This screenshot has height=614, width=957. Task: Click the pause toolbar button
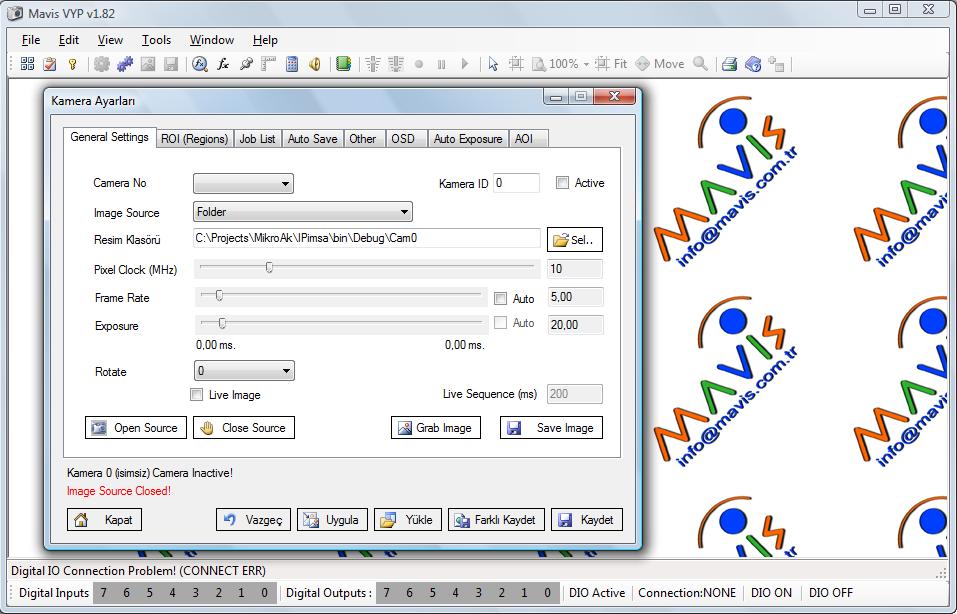click(441, 63)
